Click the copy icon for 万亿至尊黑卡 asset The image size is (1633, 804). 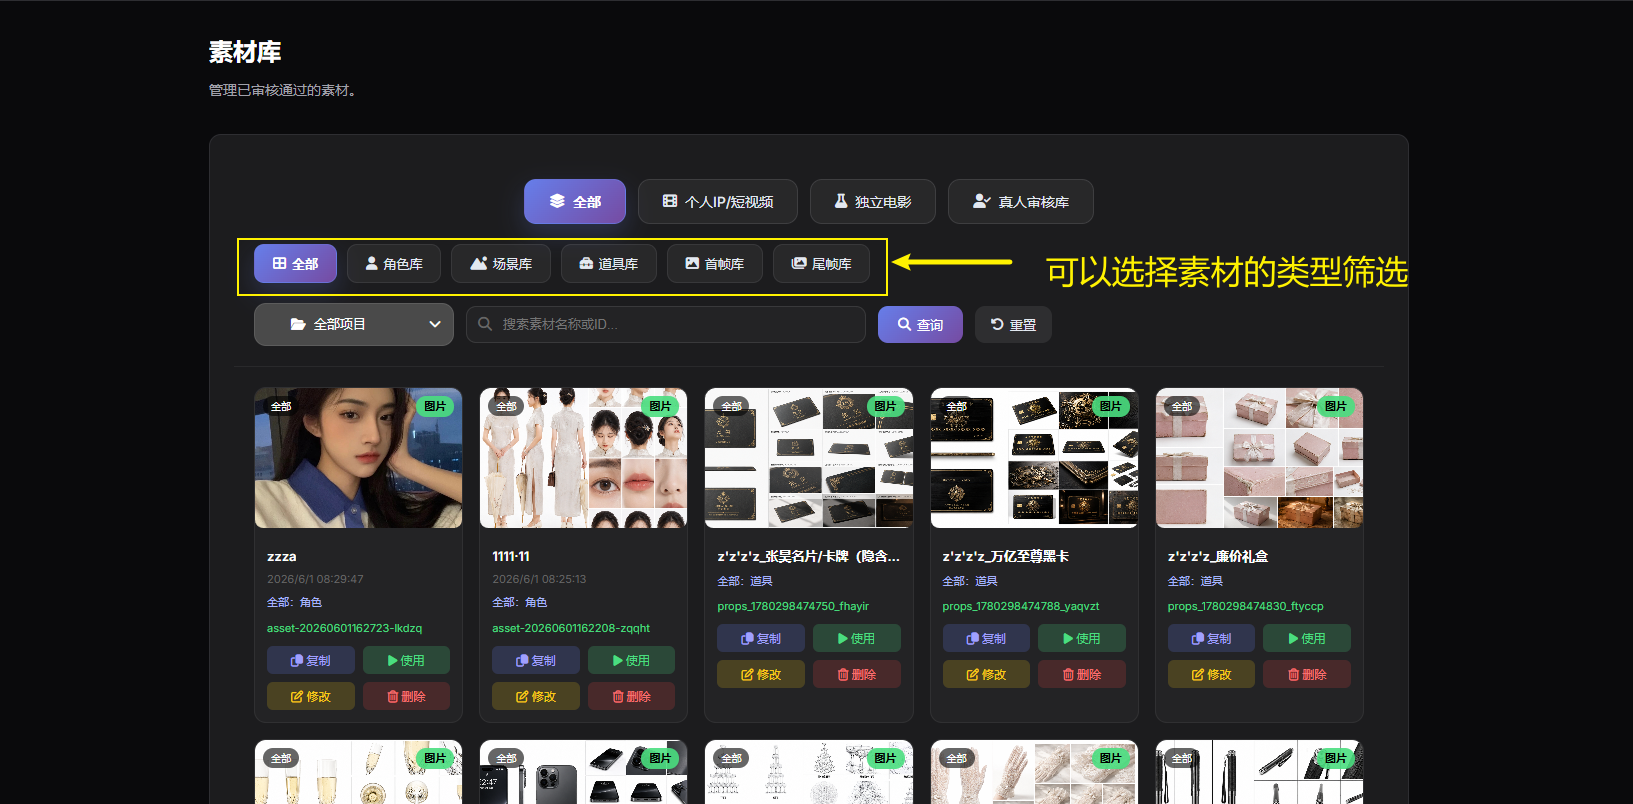pyautogui.click(x=972, y=639)
